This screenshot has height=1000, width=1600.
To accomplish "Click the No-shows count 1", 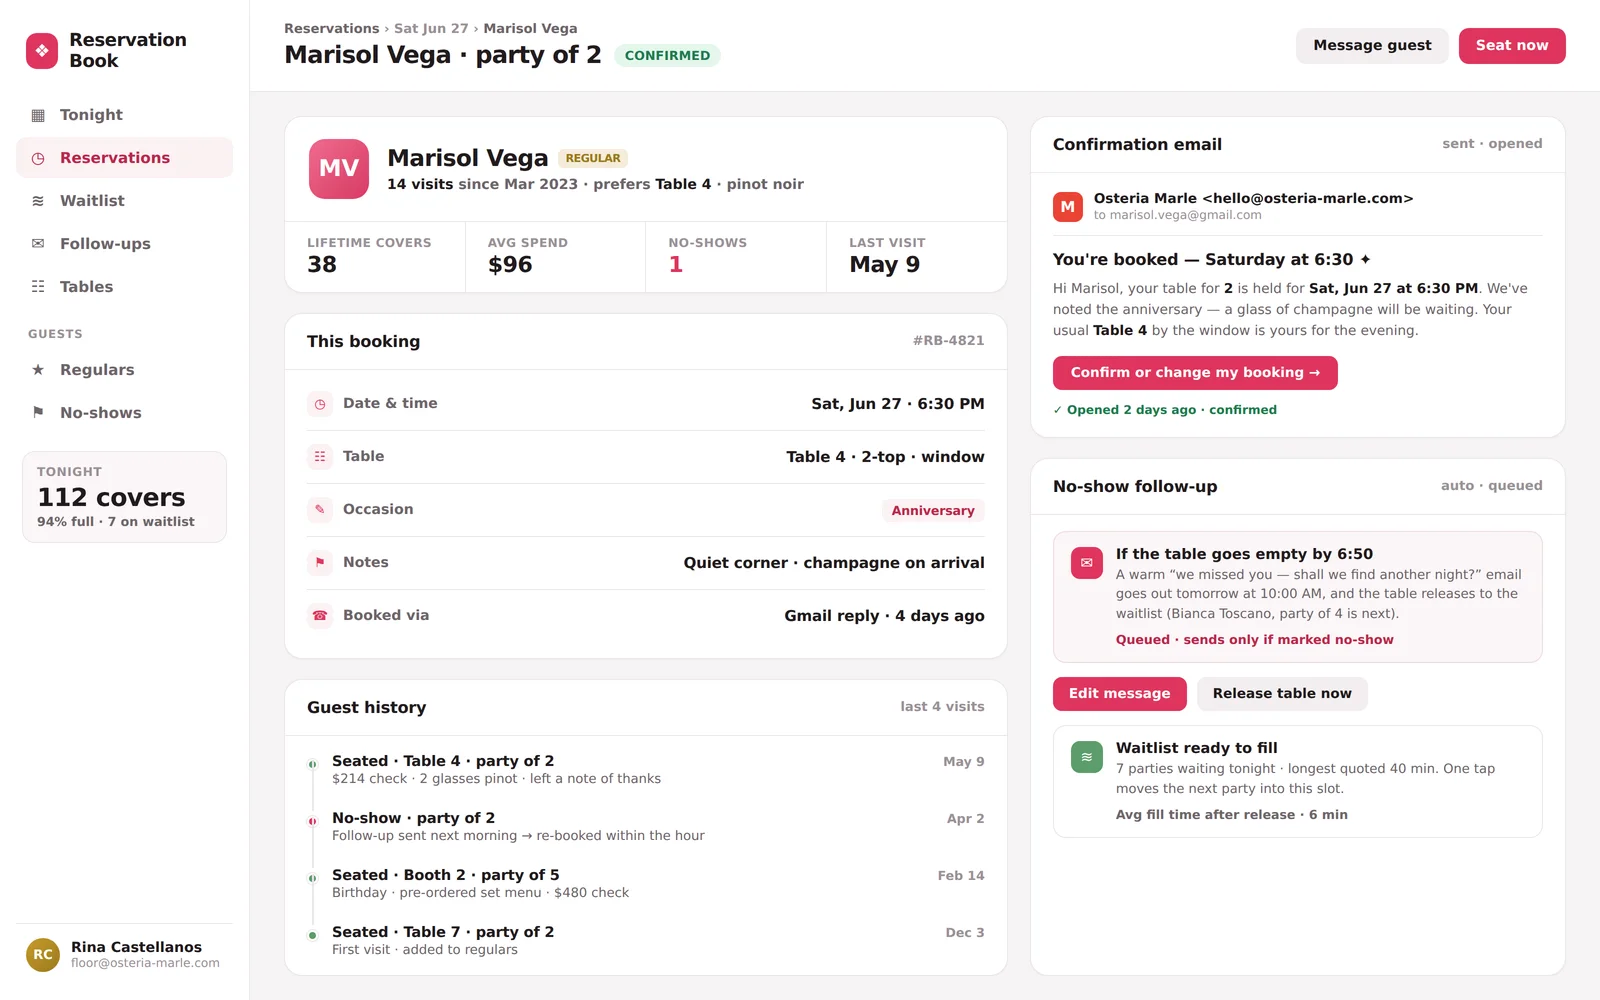I will point(676,265).
